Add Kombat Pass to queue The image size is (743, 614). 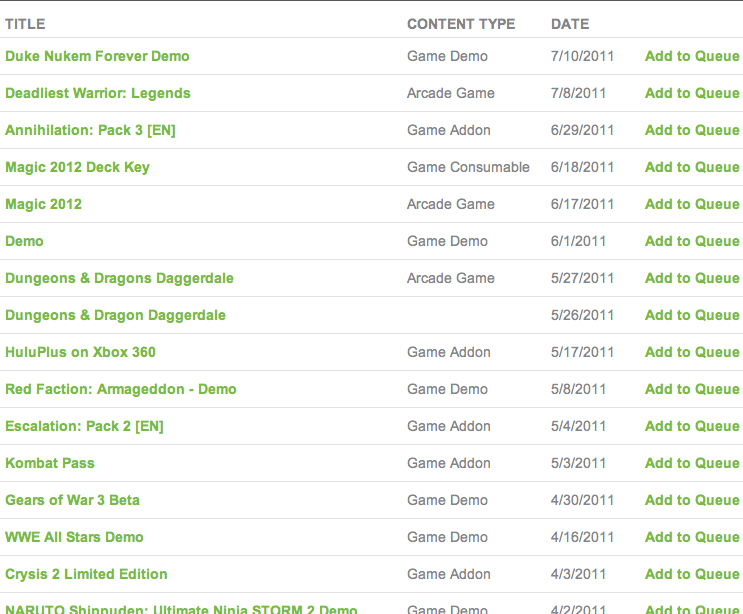pos(692,463)
